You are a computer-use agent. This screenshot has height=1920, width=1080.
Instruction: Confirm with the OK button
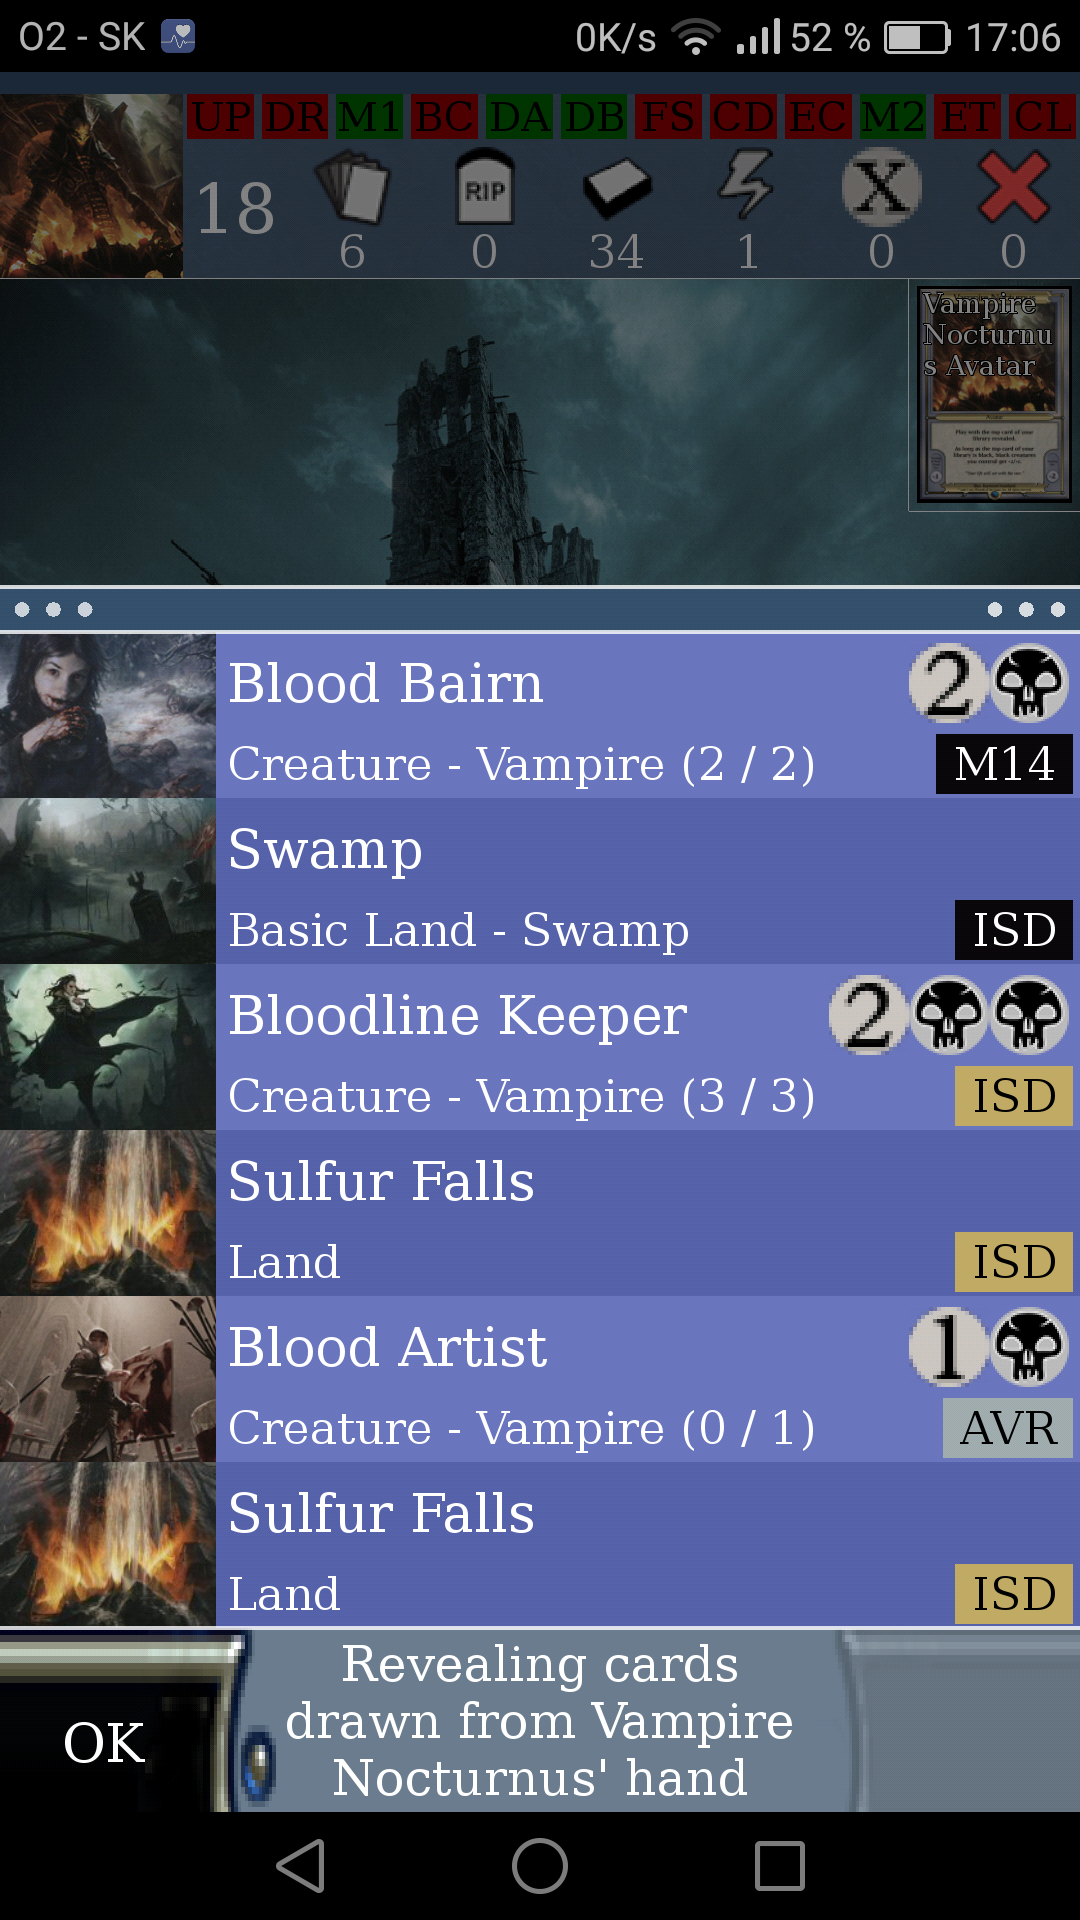(x=105, y=1742)
